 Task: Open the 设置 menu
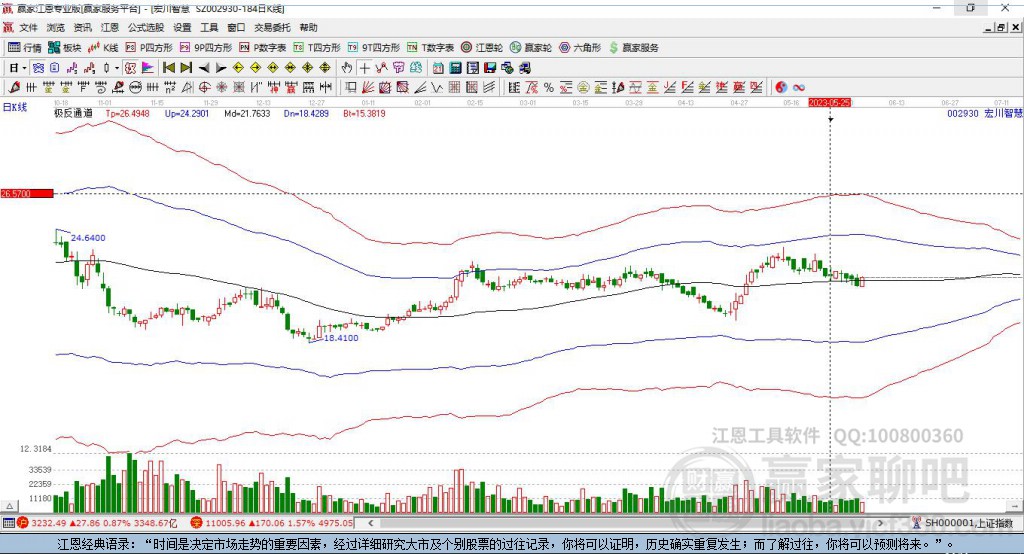182,27
